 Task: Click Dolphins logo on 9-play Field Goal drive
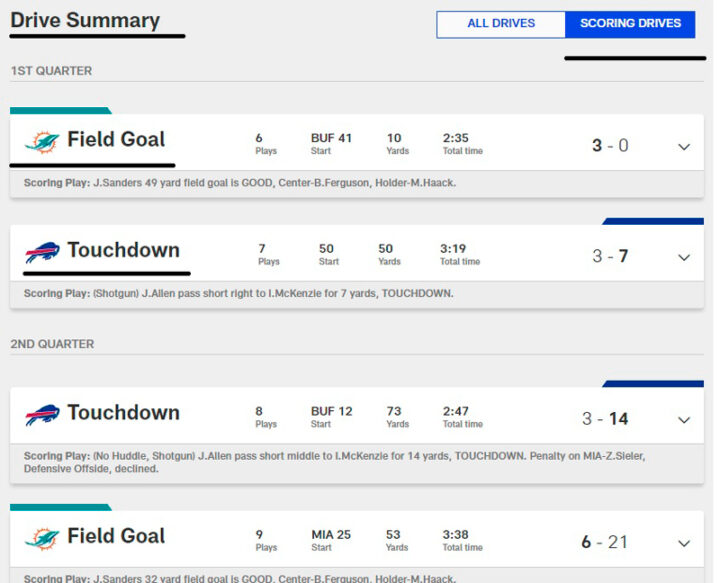(42, 538)
